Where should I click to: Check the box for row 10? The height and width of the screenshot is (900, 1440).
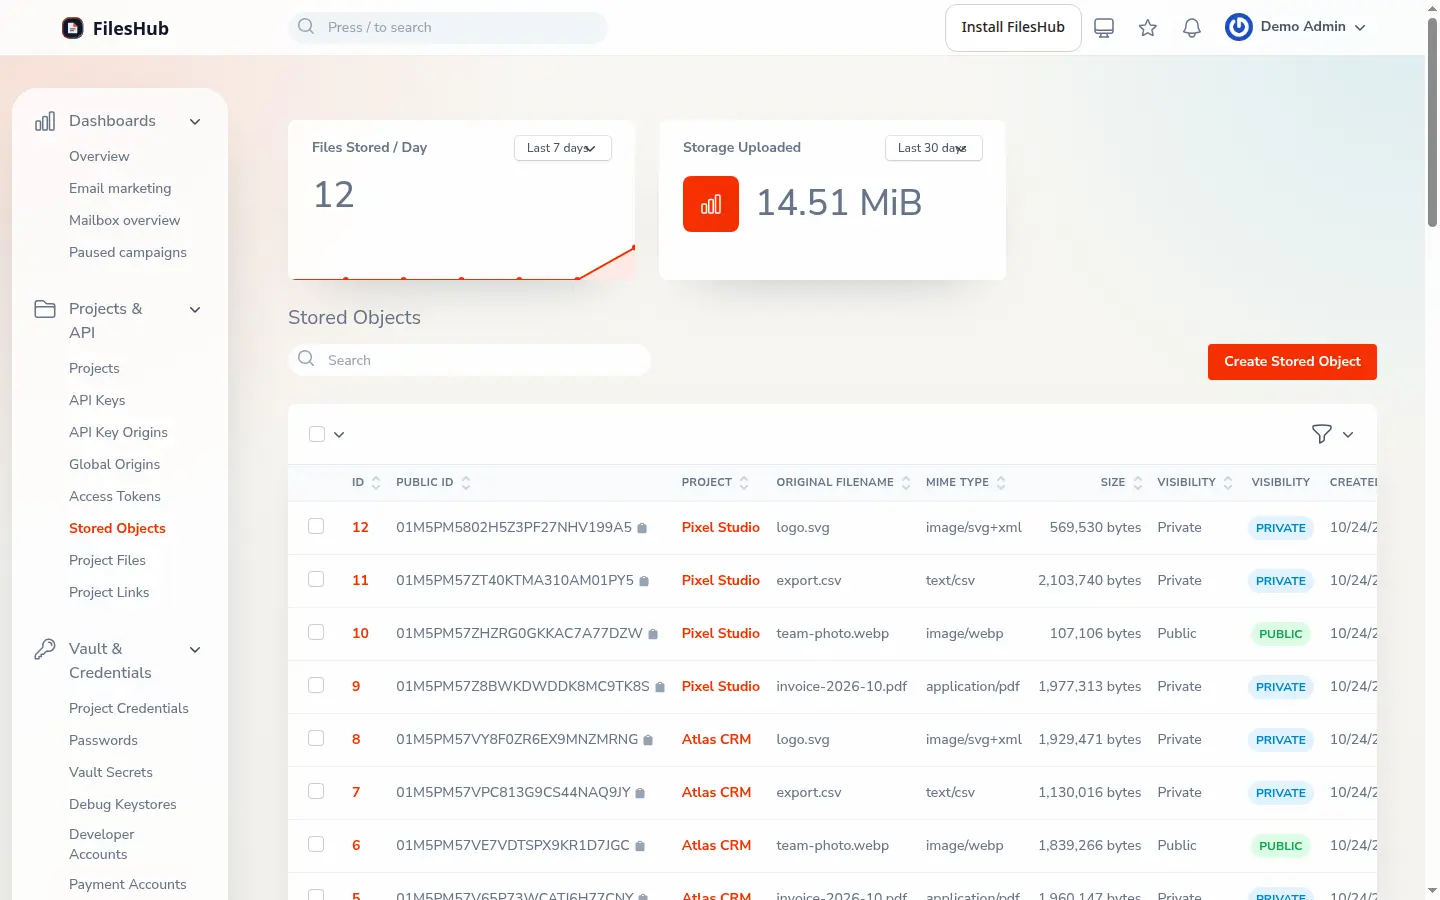click(x=316, y=632)
